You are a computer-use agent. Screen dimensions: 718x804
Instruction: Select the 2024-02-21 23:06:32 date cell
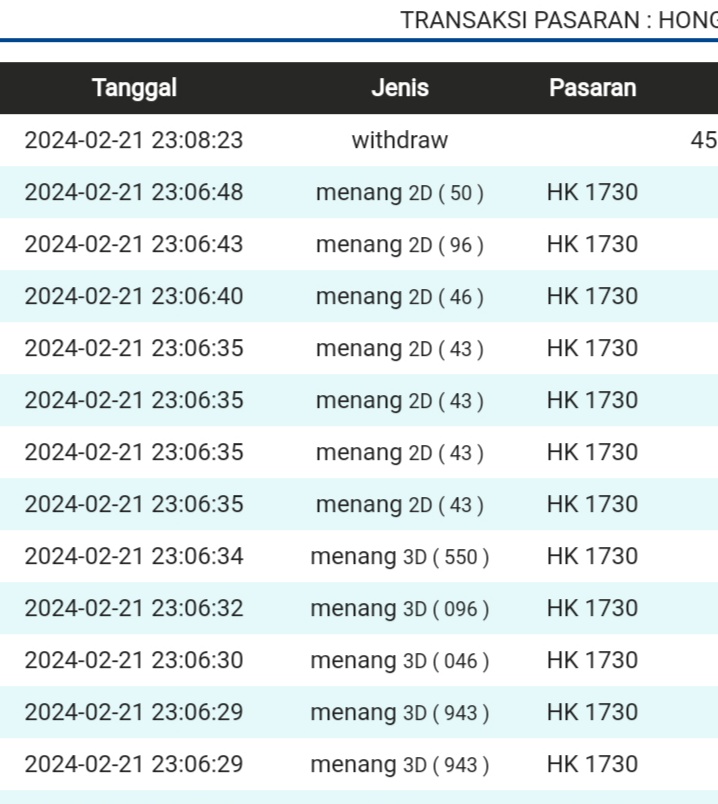134,608
